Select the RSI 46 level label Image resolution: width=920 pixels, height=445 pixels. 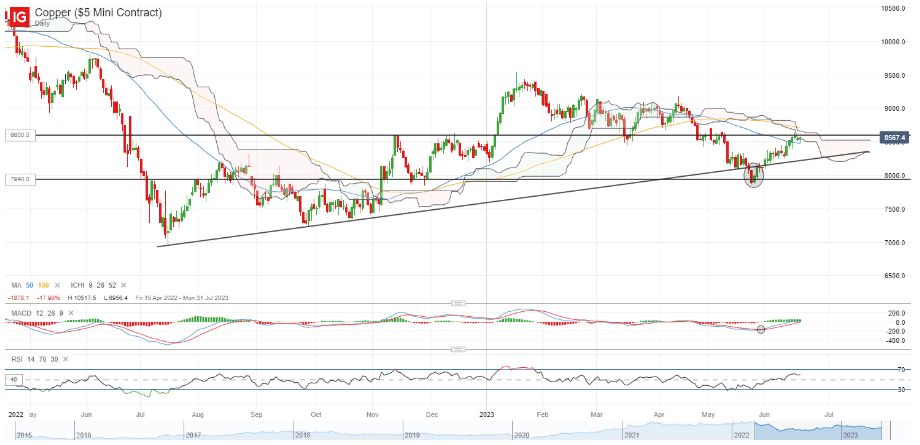pos(12,380)
